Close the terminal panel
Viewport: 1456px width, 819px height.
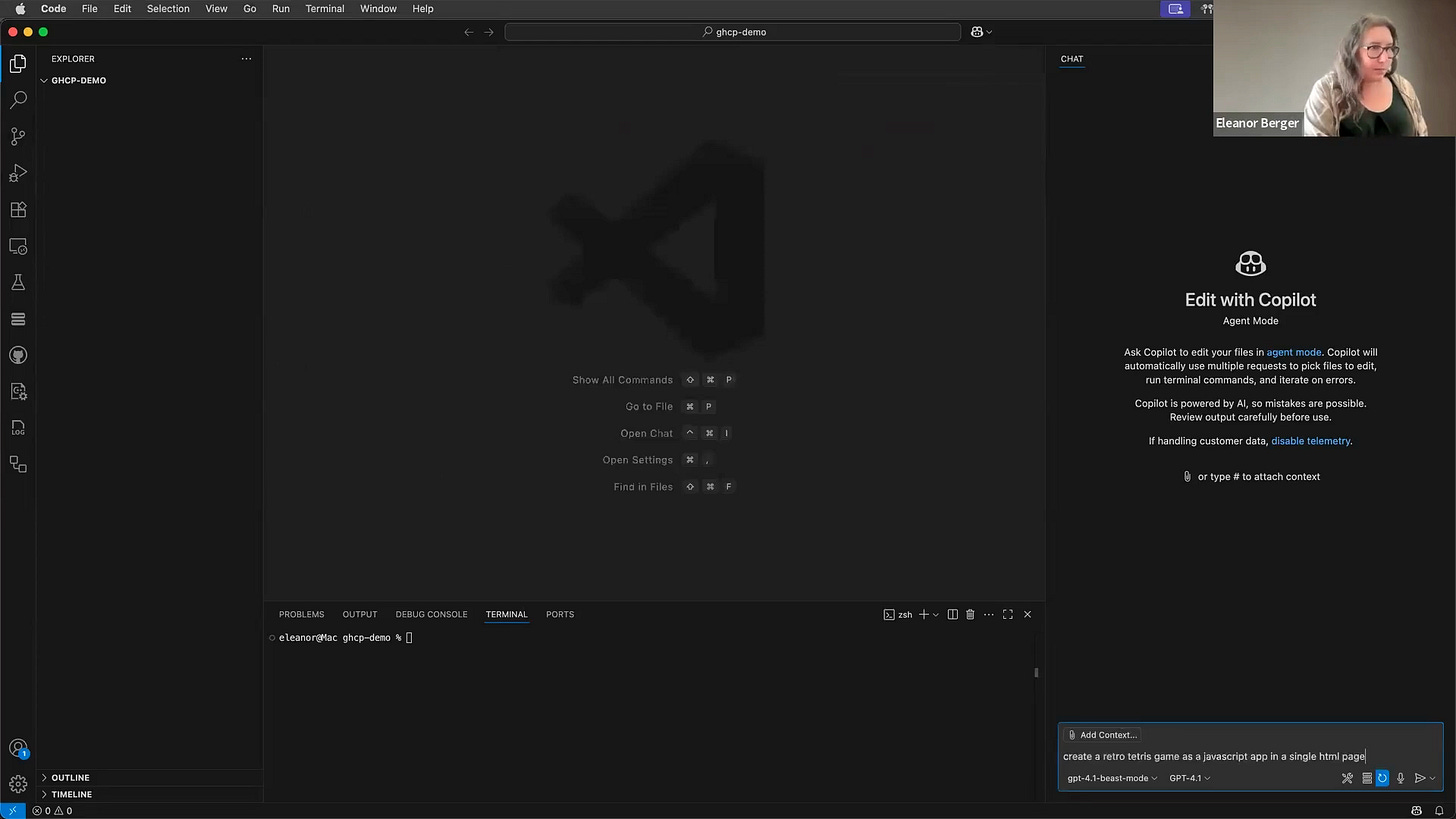[1027, 614]
